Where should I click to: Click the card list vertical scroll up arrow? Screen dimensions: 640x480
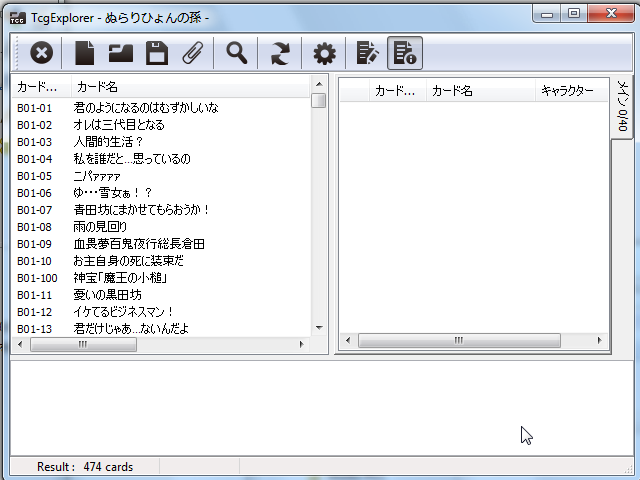click(x=319, y=84)
